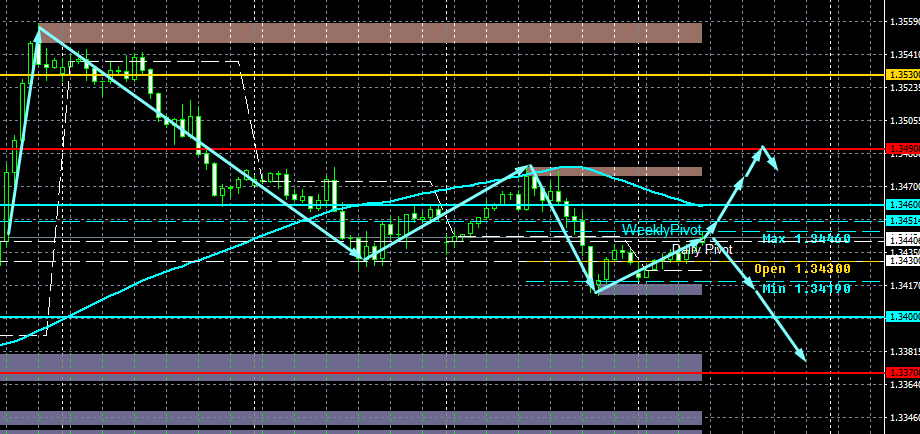920x434 pixels.
Task: Click the white 1.3430 price tag
Action: 902,260
